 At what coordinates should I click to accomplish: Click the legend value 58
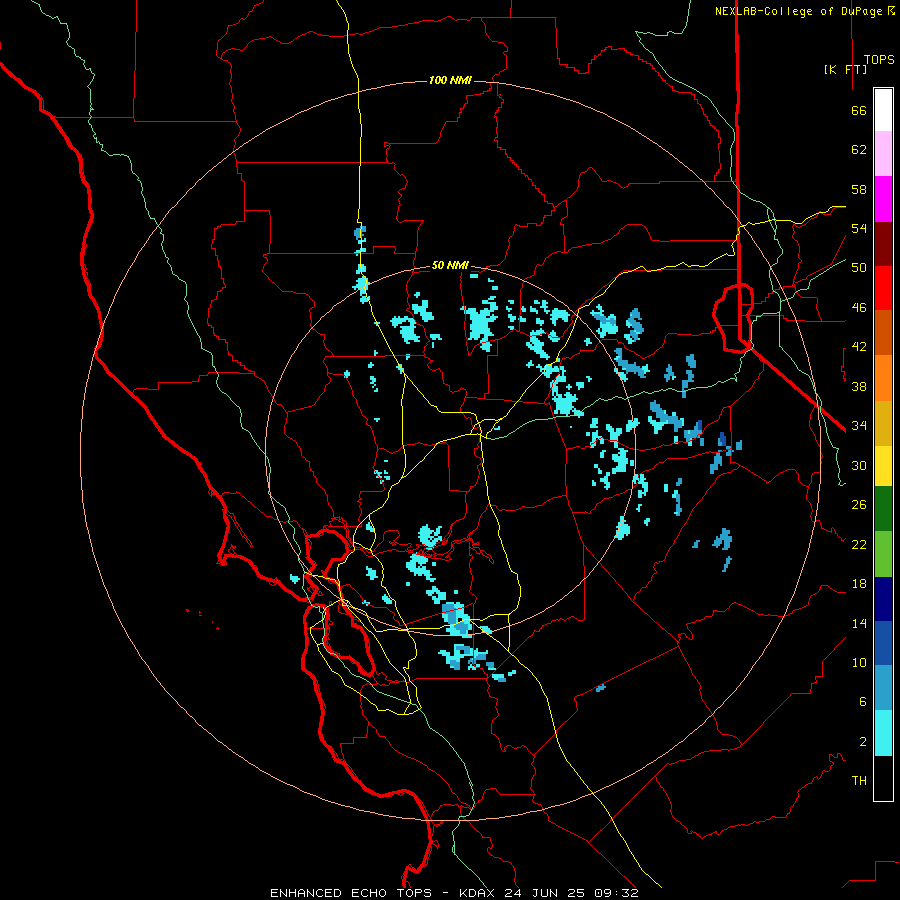tap(859, 189)
